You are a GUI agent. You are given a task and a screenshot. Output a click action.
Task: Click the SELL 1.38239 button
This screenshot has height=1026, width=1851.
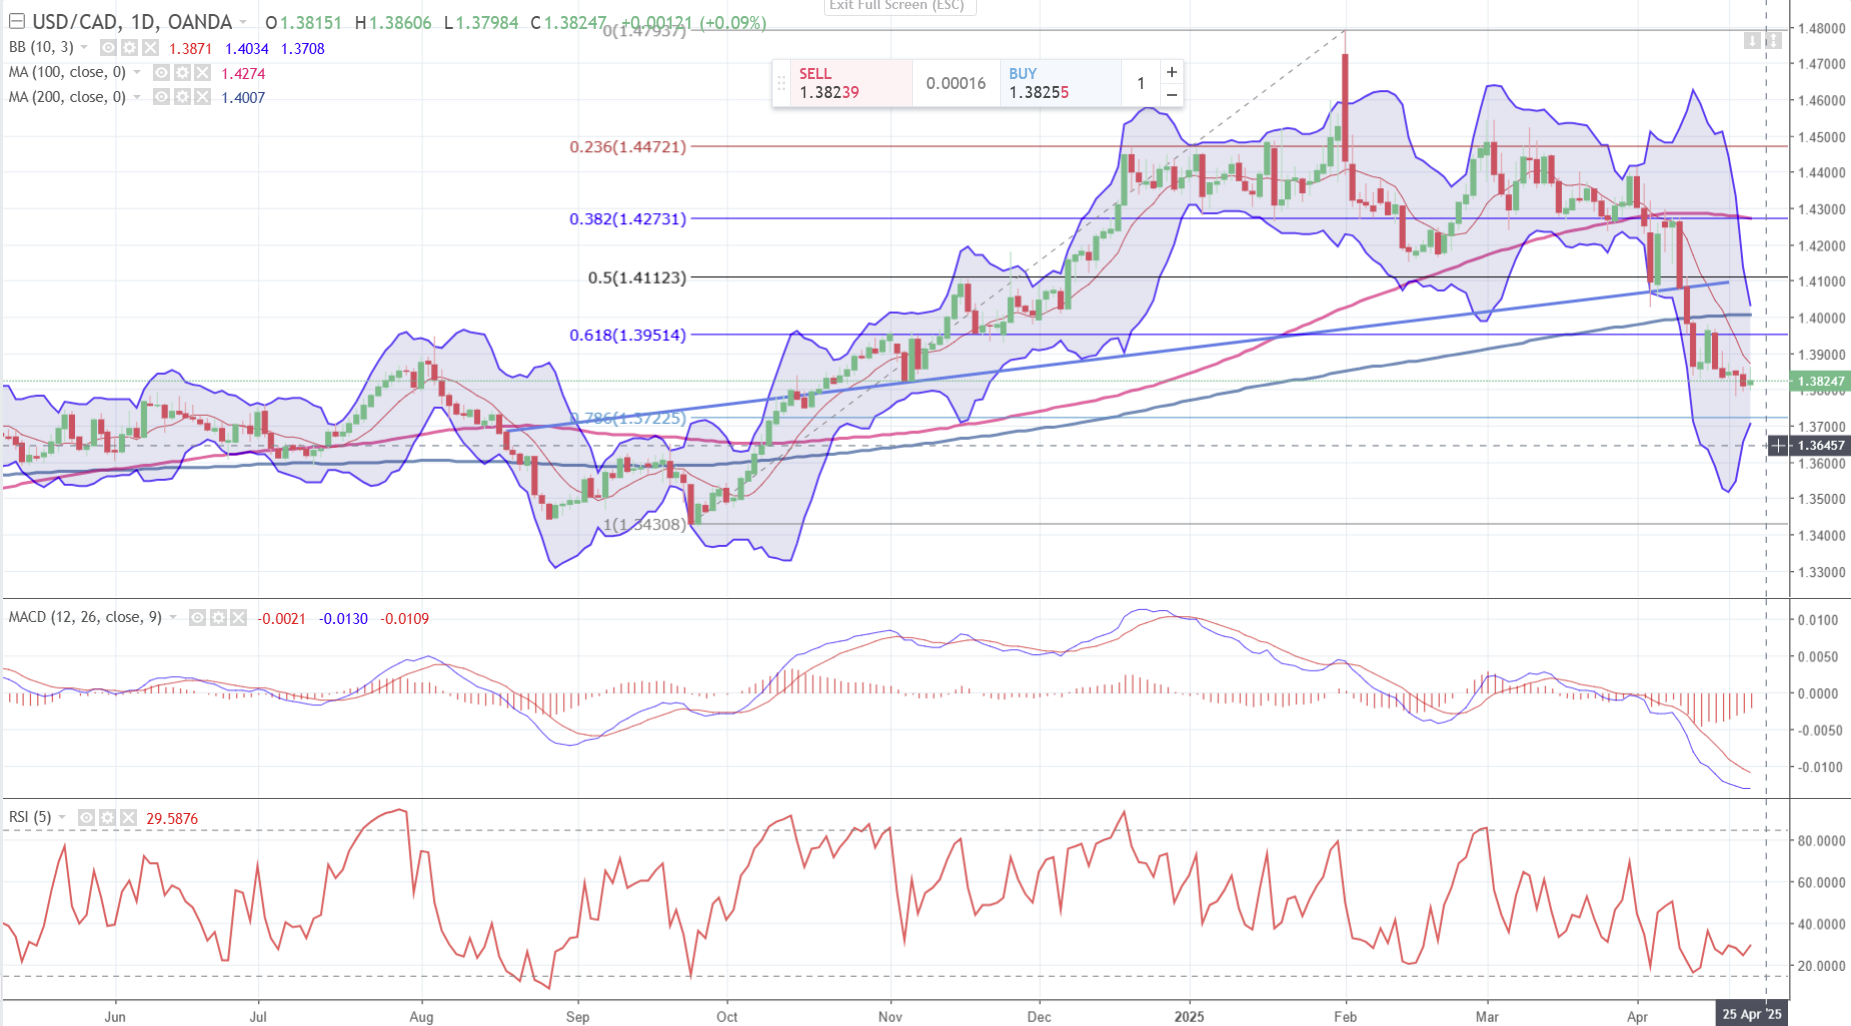tap(842, 83)
